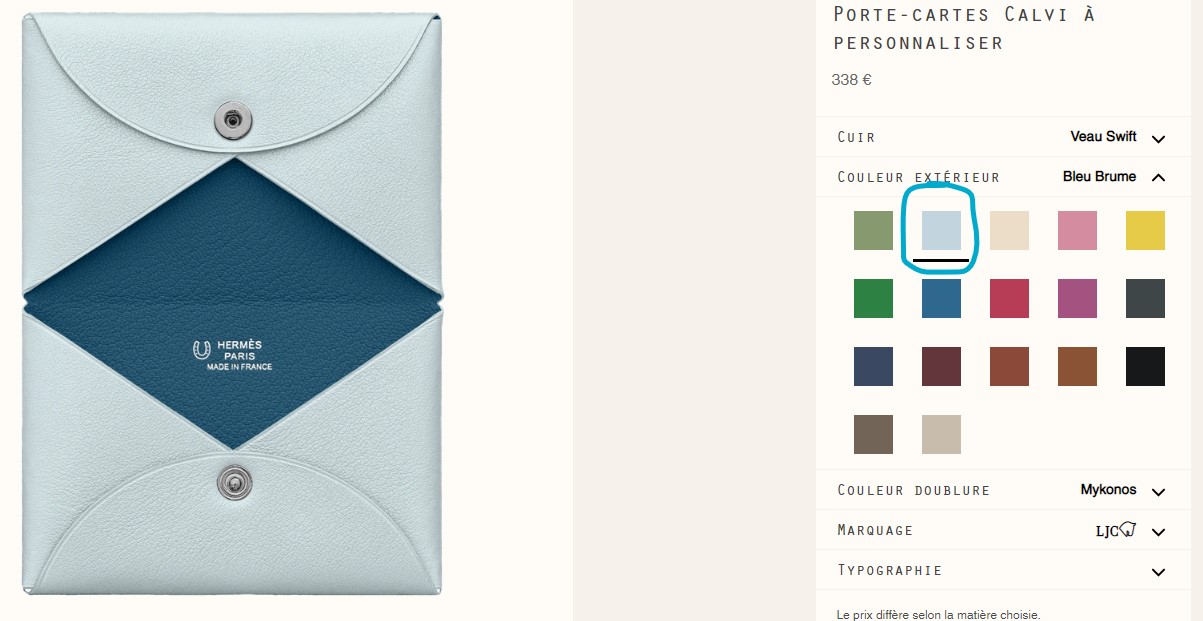Viewport: 1203px width, 621px height.
Task: Select the bright green color swatch
Action: 873,298
